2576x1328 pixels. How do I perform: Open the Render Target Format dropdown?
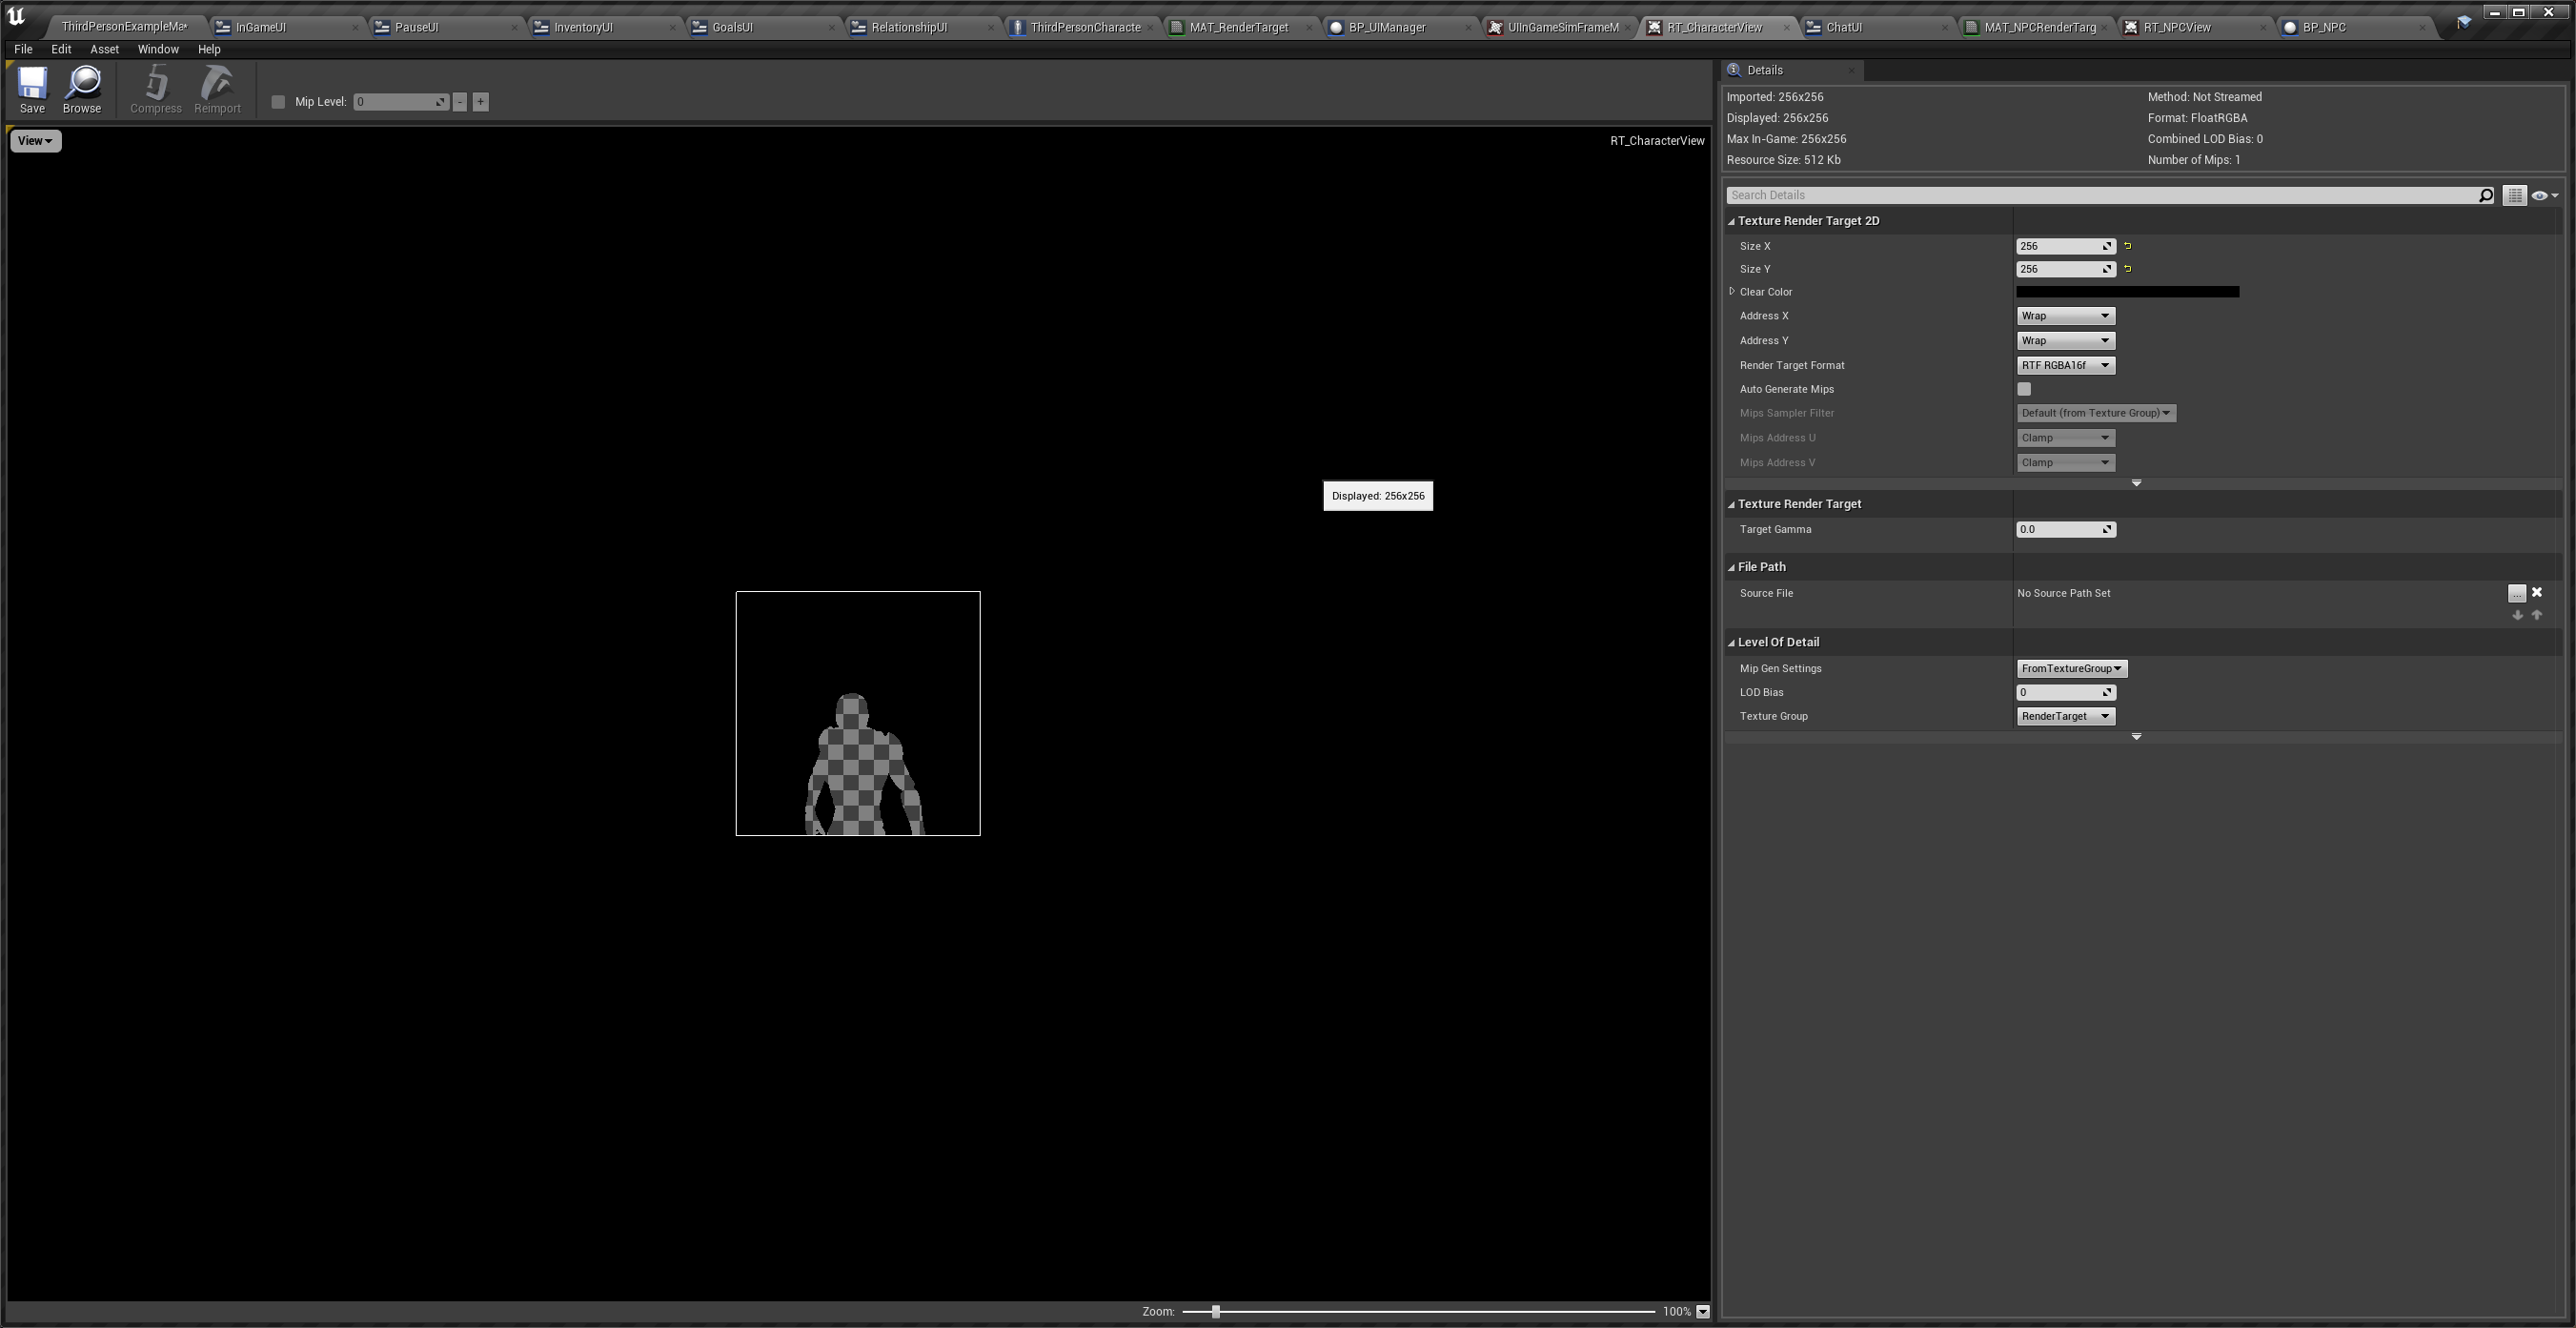tap(2065, 366)
